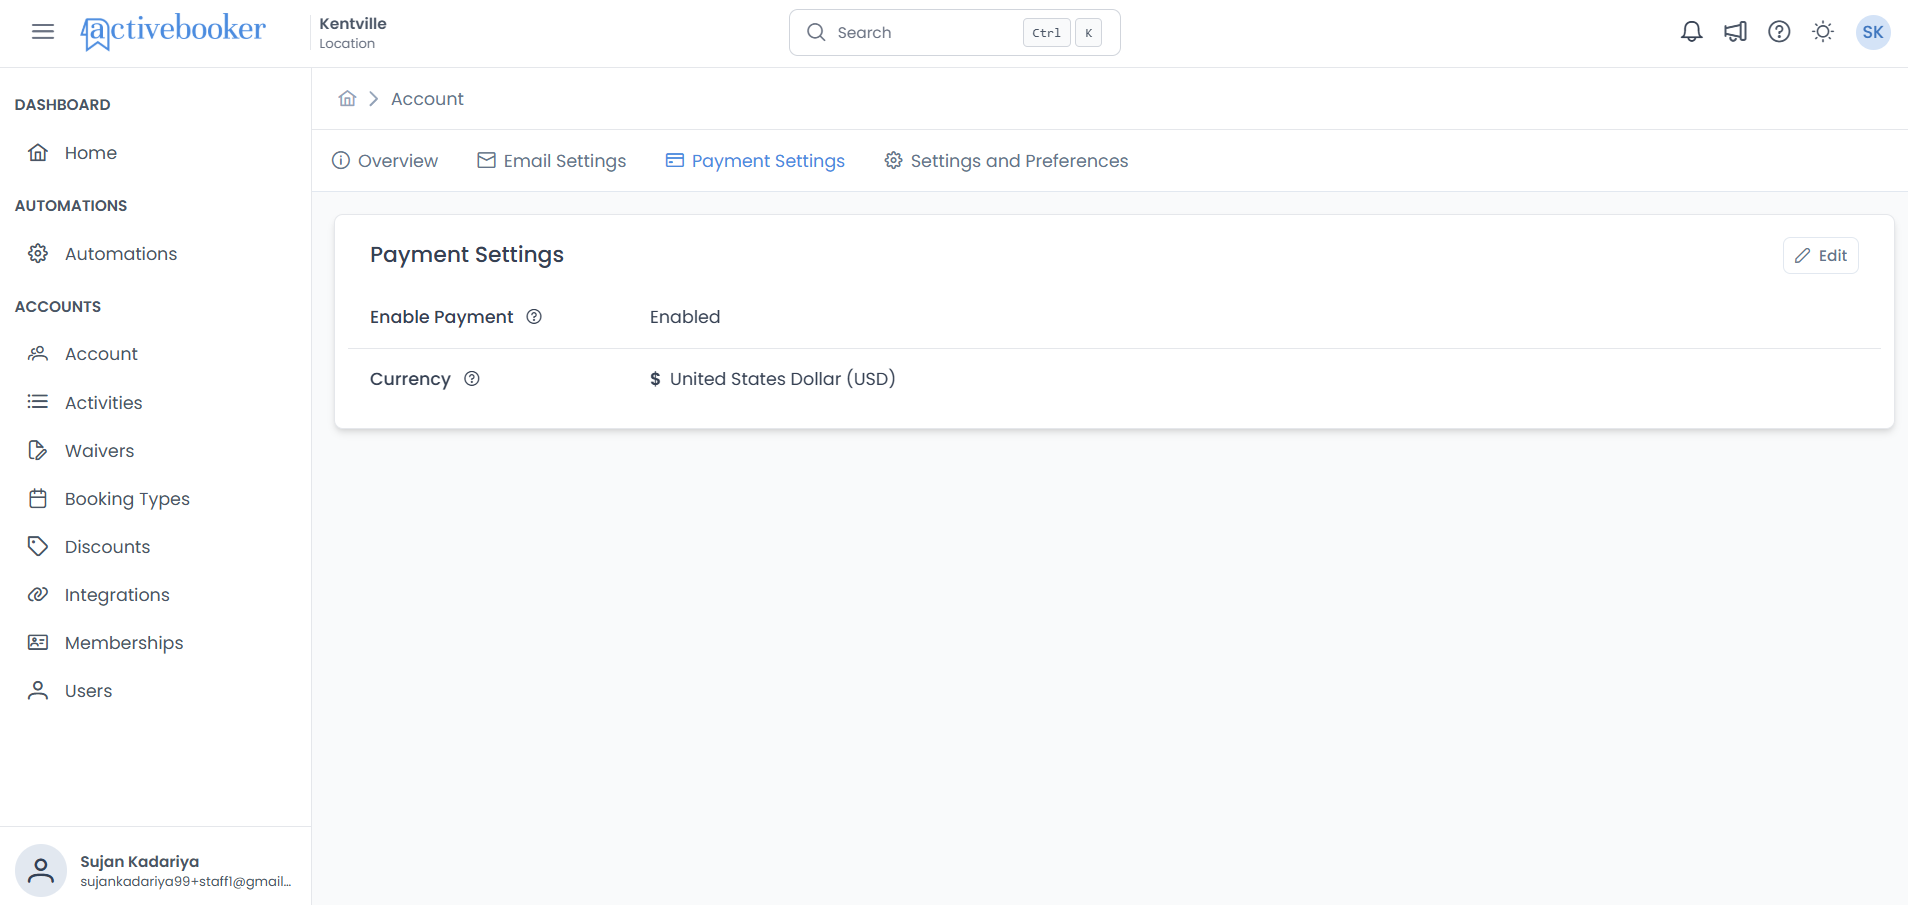
Task: Click the 'Payment Settings' card heading
Action: click(467, 255)
